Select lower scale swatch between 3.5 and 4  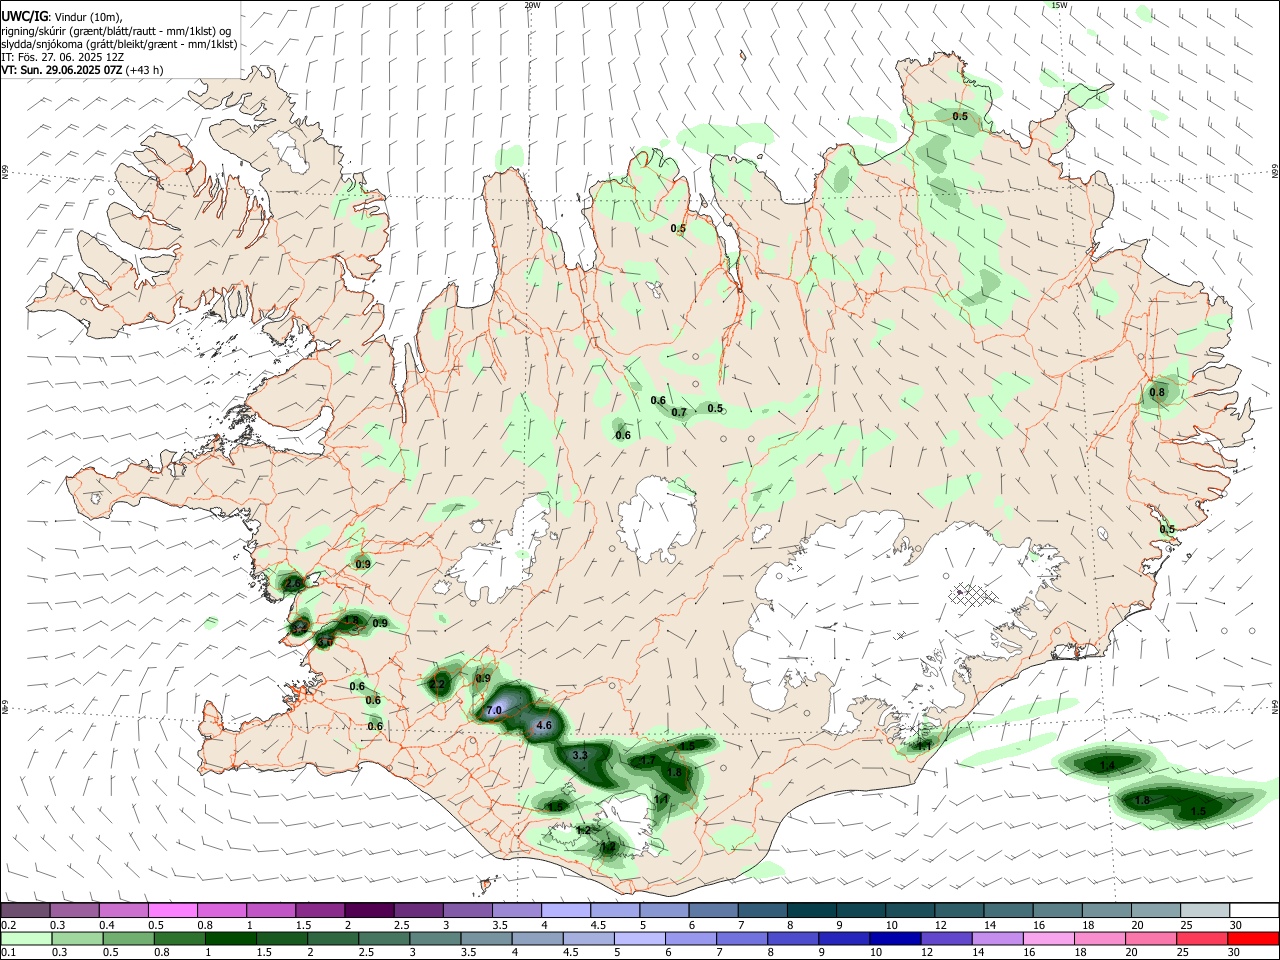tap(487, 939)
